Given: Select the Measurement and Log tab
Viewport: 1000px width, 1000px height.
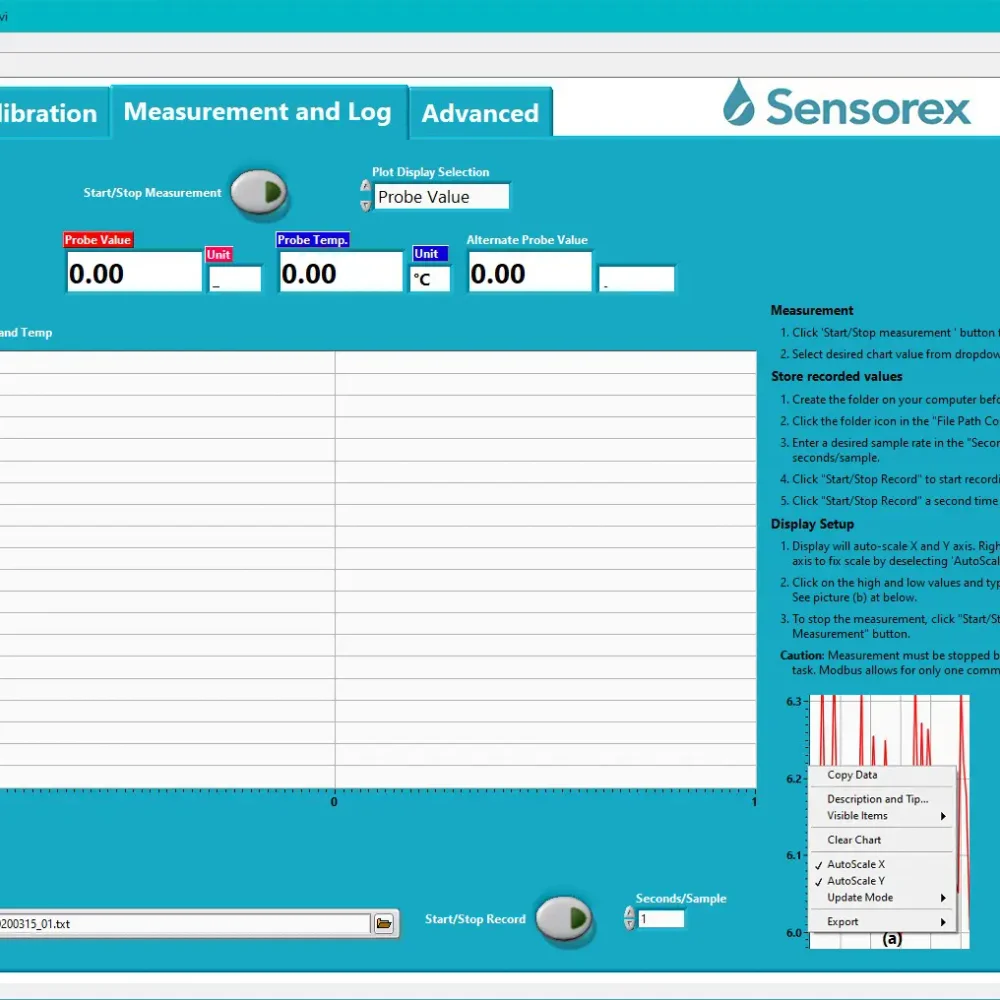Looking at the screenshot, I should pos(257,112).
